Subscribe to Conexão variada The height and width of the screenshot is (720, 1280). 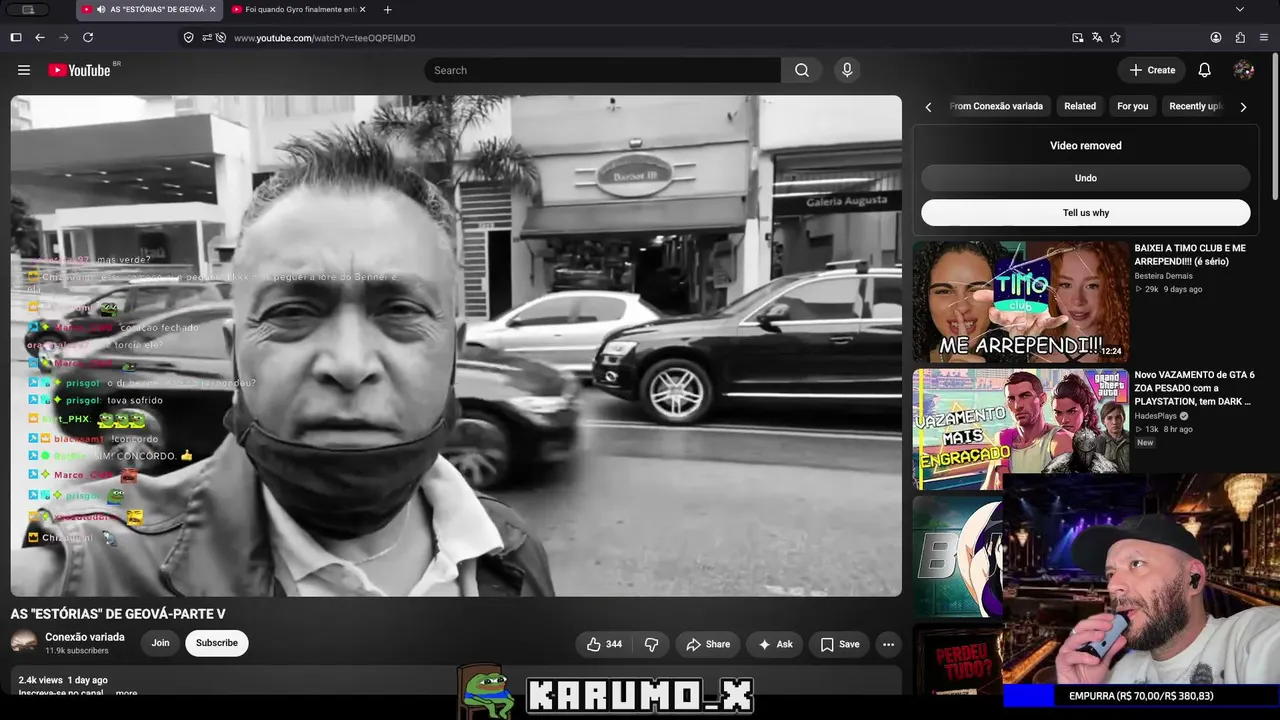coord(217,643)
